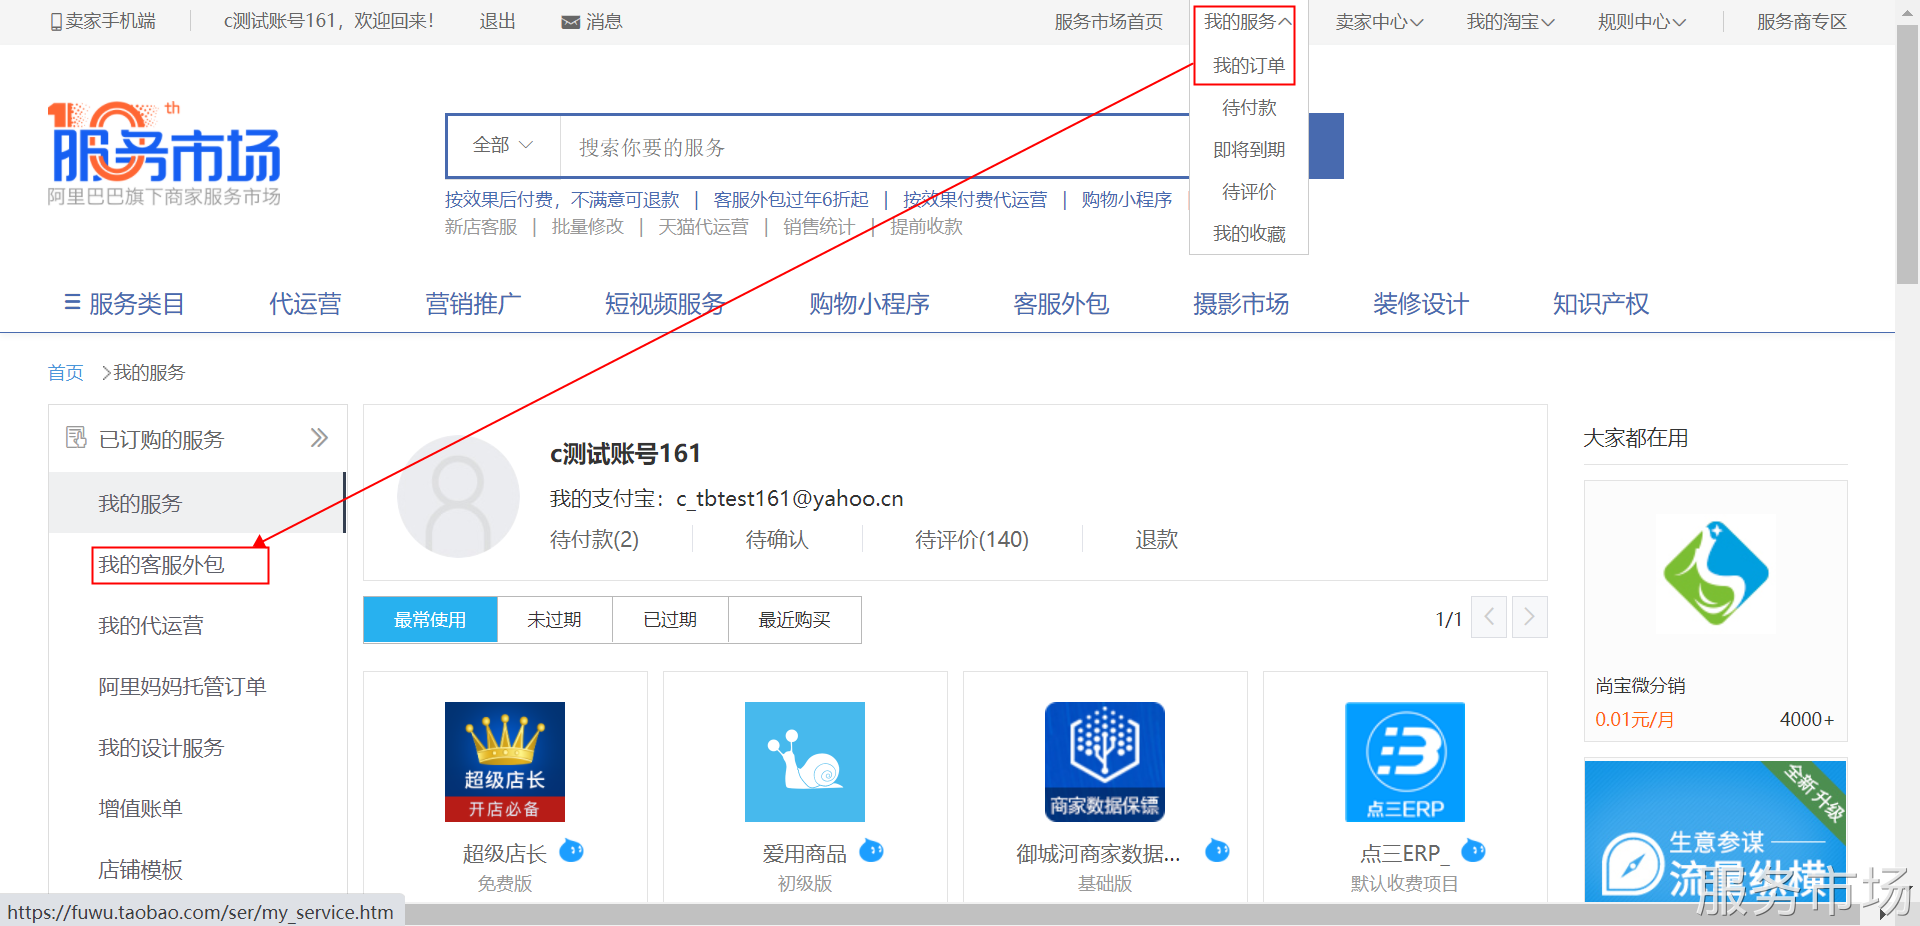
Task: Click the user avatar placeholder
Action: click(458, 496)
